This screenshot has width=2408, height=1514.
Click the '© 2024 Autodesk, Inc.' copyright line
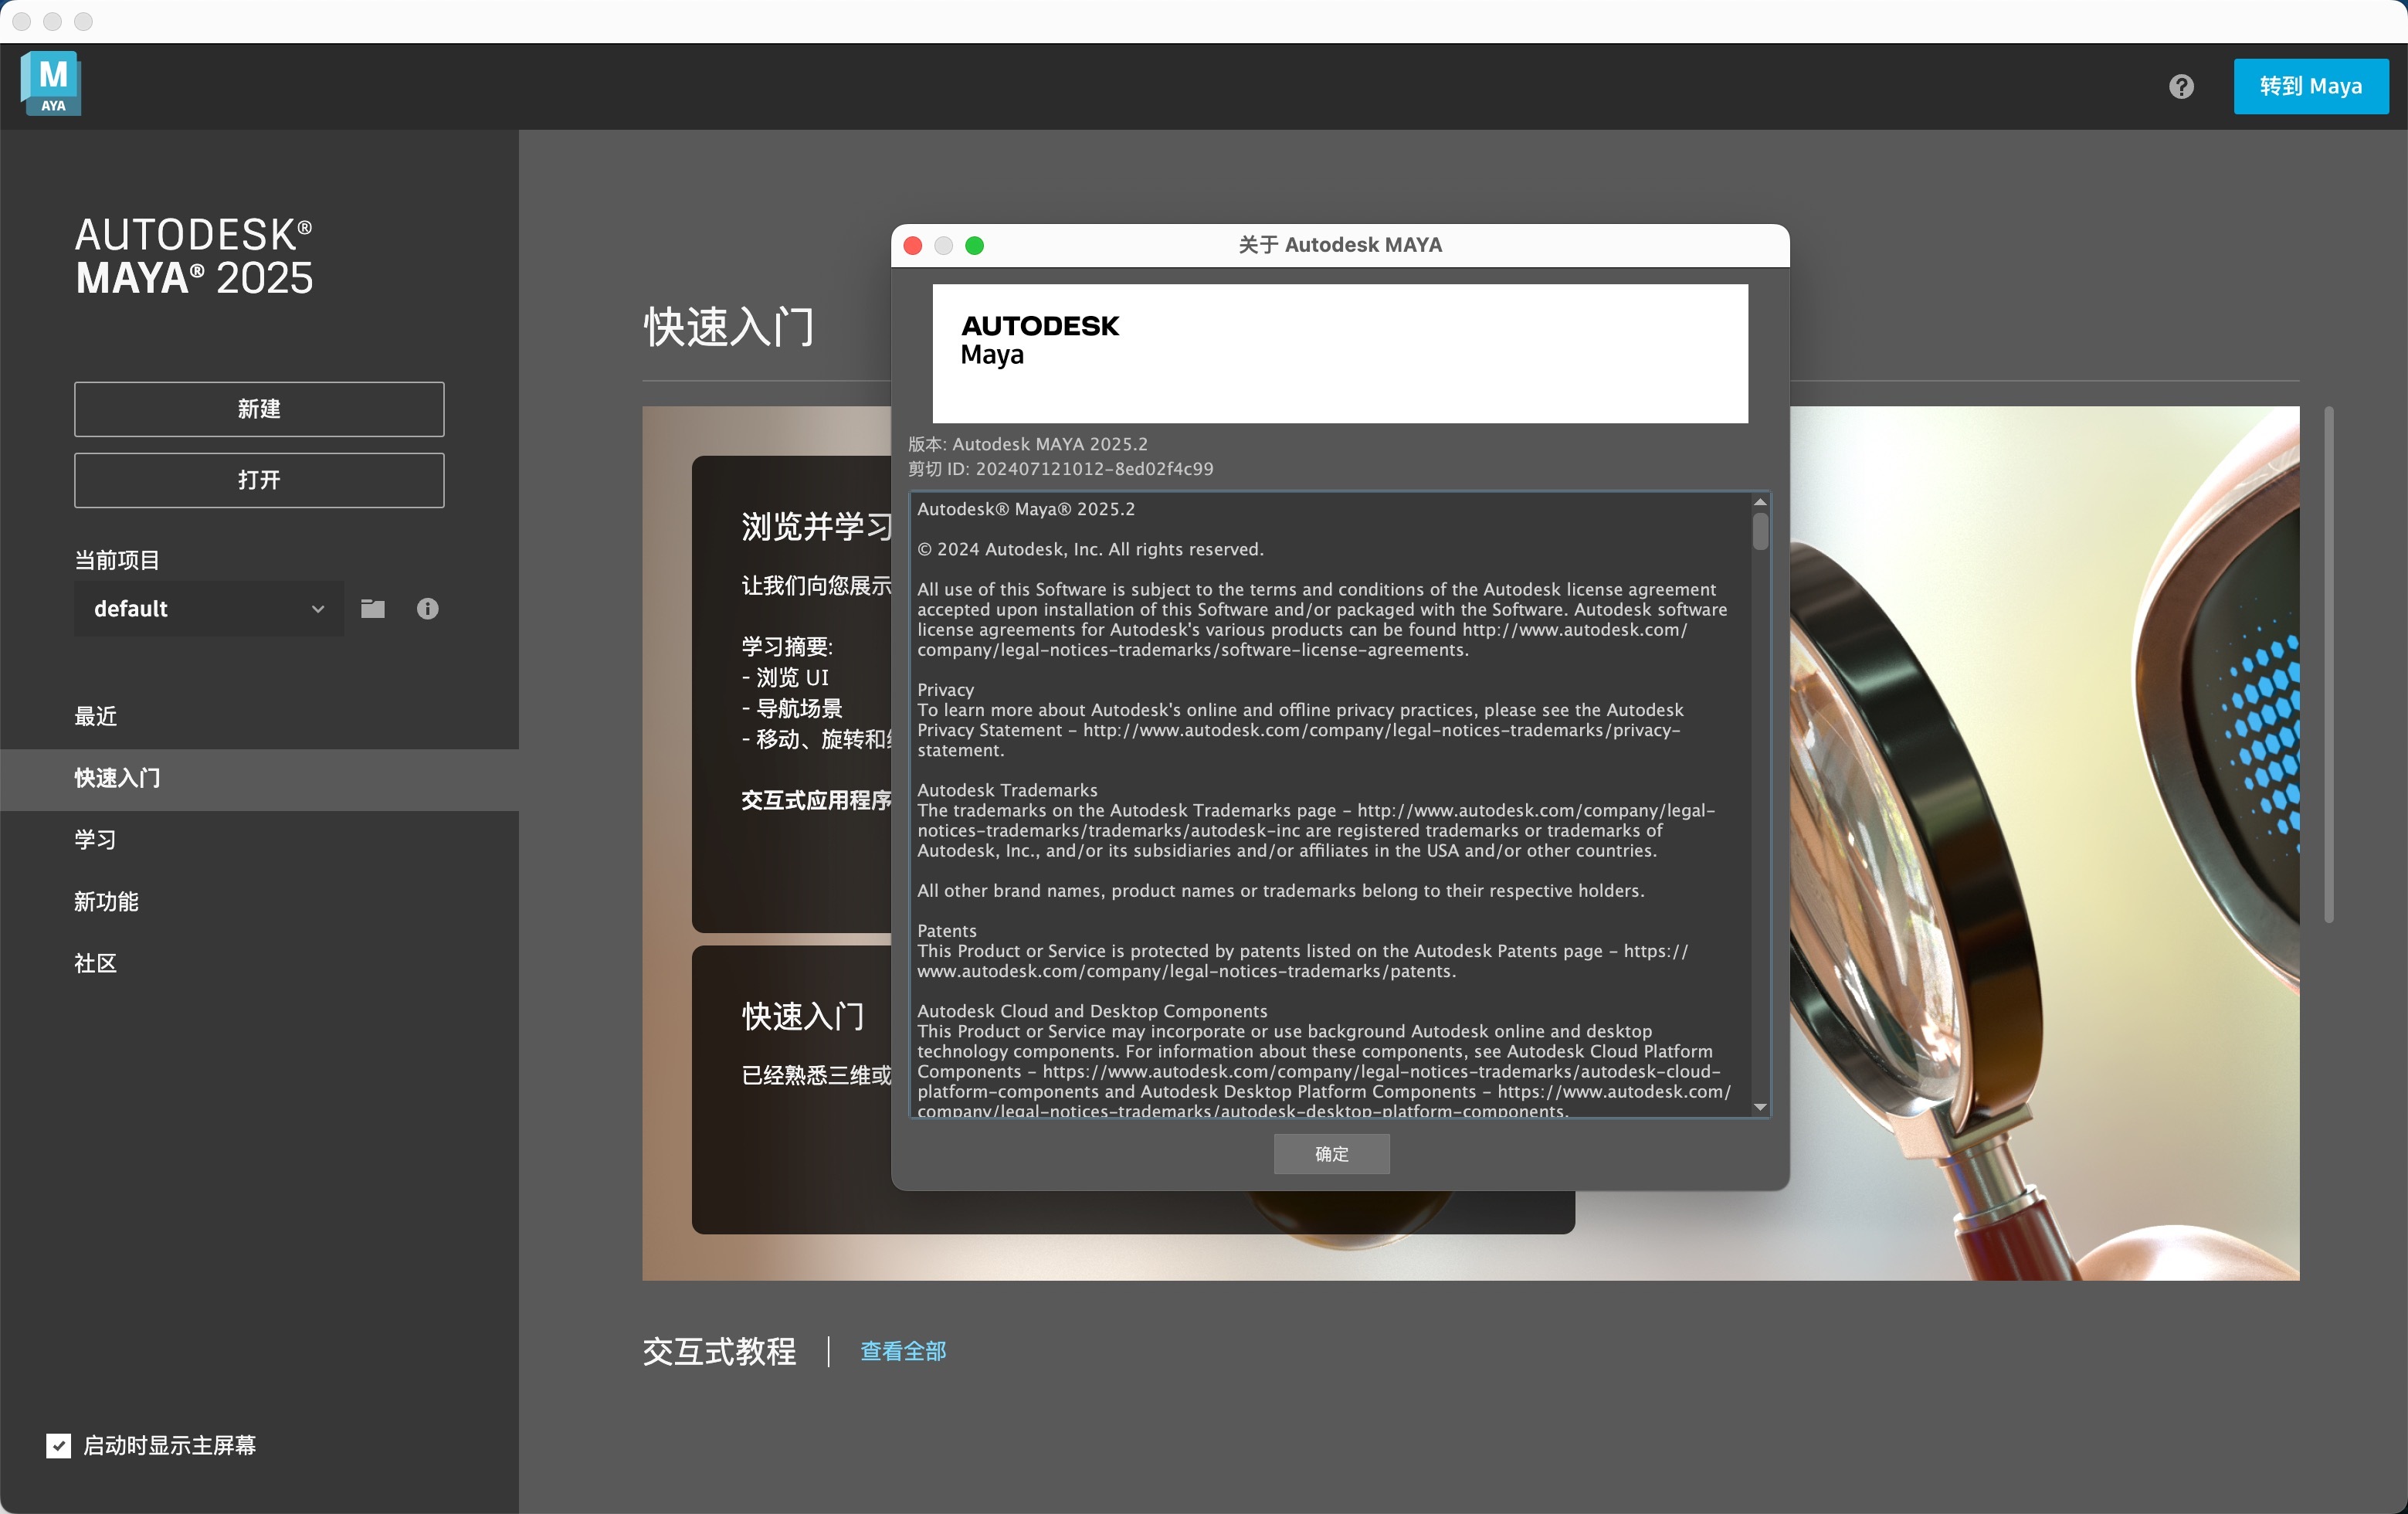1090,549
